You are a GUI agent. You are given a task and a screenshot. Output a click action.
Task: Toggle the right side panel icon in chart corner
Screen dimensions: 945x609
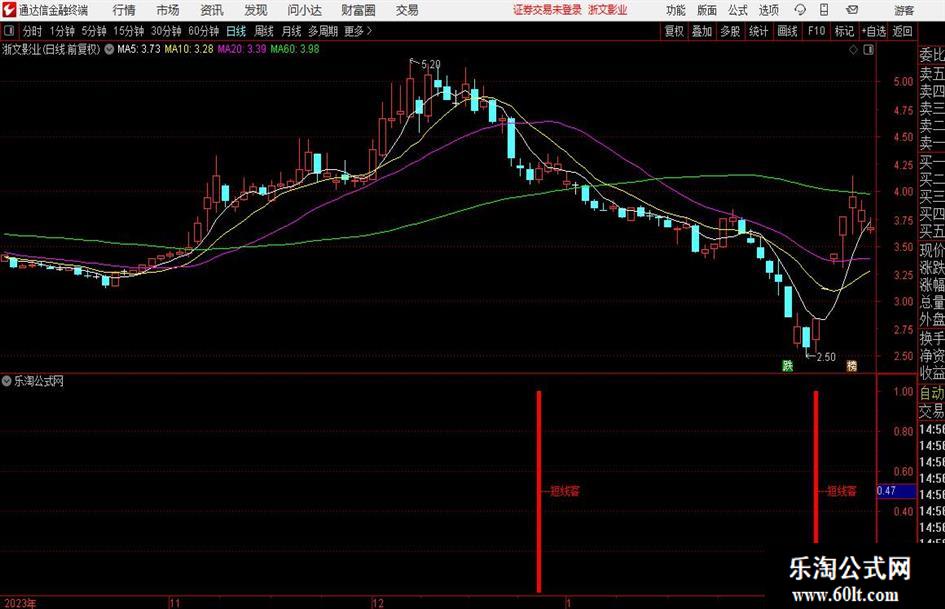(x=868, y=50)
